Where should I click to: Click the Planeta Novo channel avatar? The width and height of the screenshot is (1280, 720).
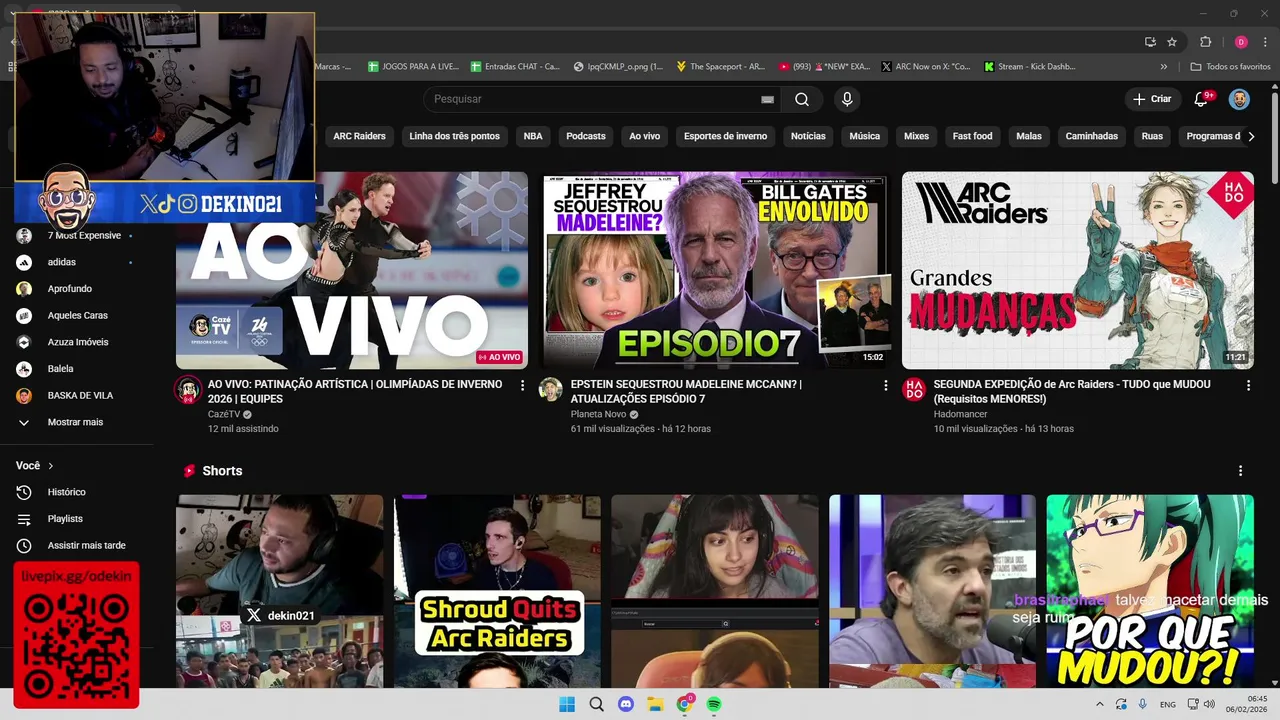point(551,390)
